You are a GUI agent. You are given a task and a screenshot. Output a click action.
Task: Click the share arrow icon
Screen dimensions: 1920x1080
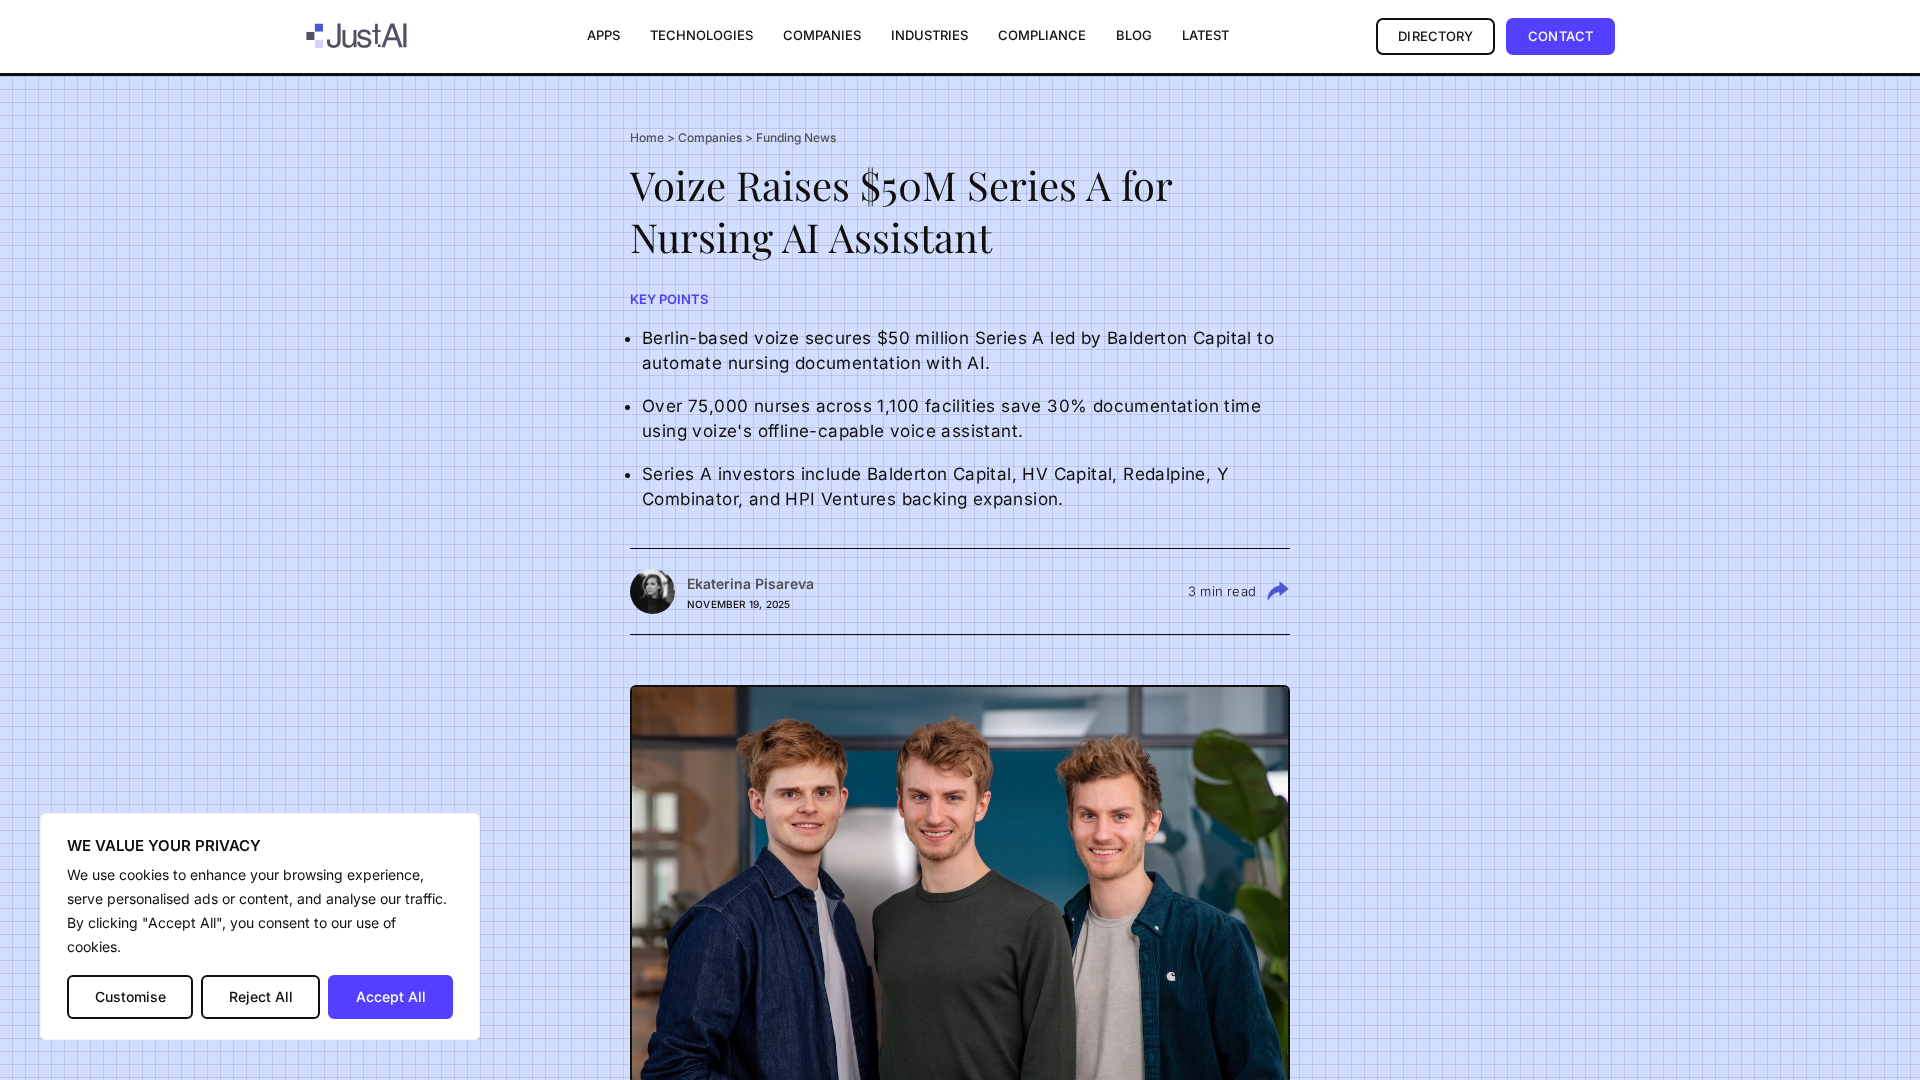pos(1278,591)
